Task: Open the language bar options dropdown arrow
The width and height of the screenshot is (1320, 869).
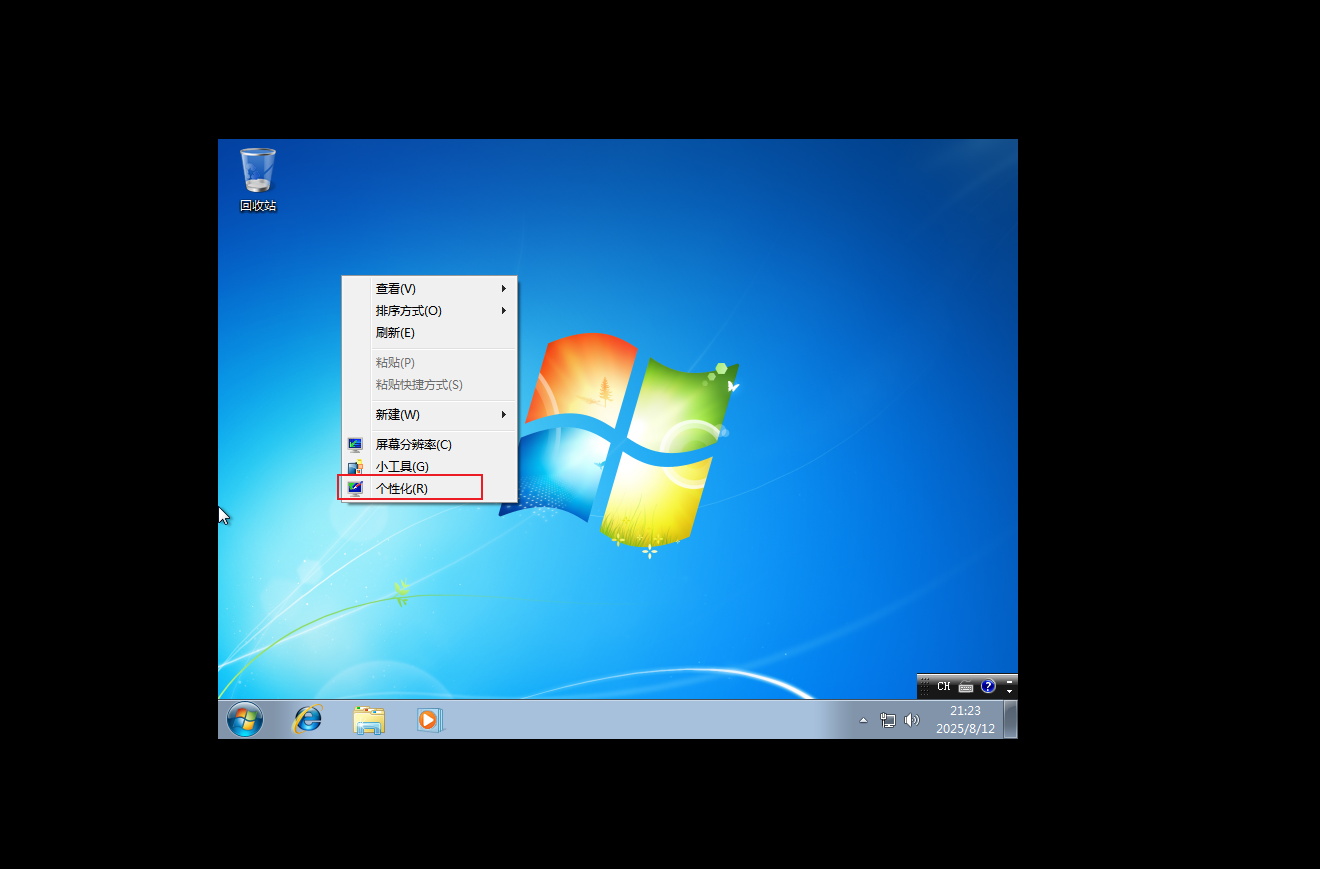Action: point(1009,692)
